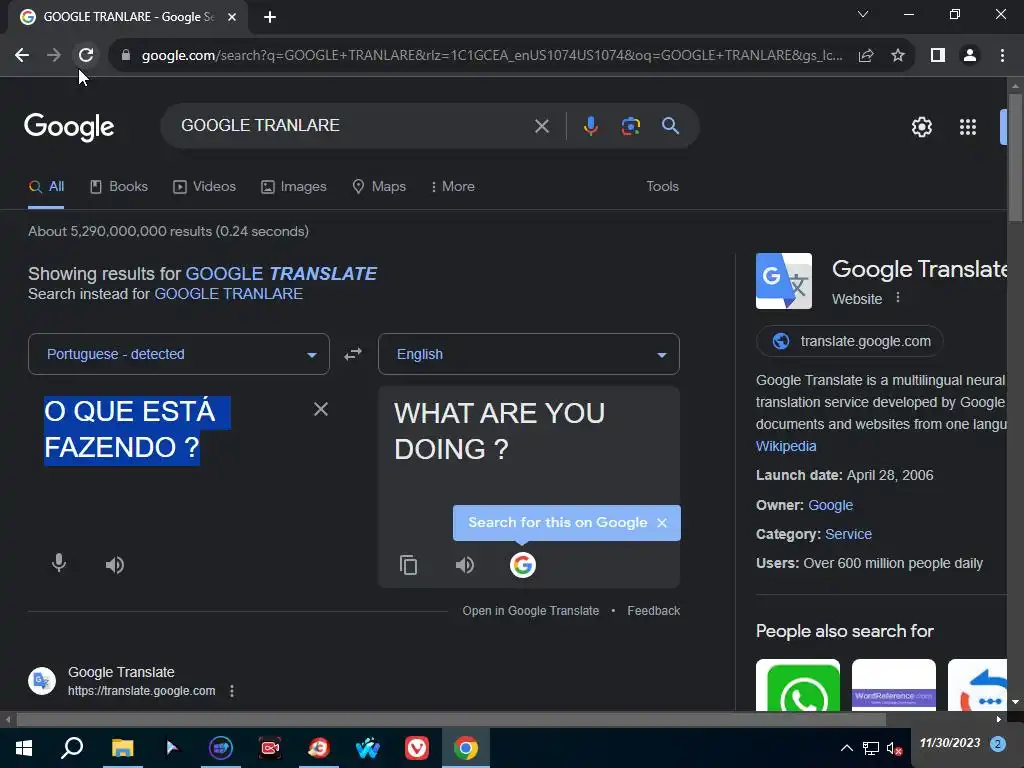Screen dimensions: 1024x768
Task: Open the WhatsApp related search thumbnail
Action: click(798, 686)
